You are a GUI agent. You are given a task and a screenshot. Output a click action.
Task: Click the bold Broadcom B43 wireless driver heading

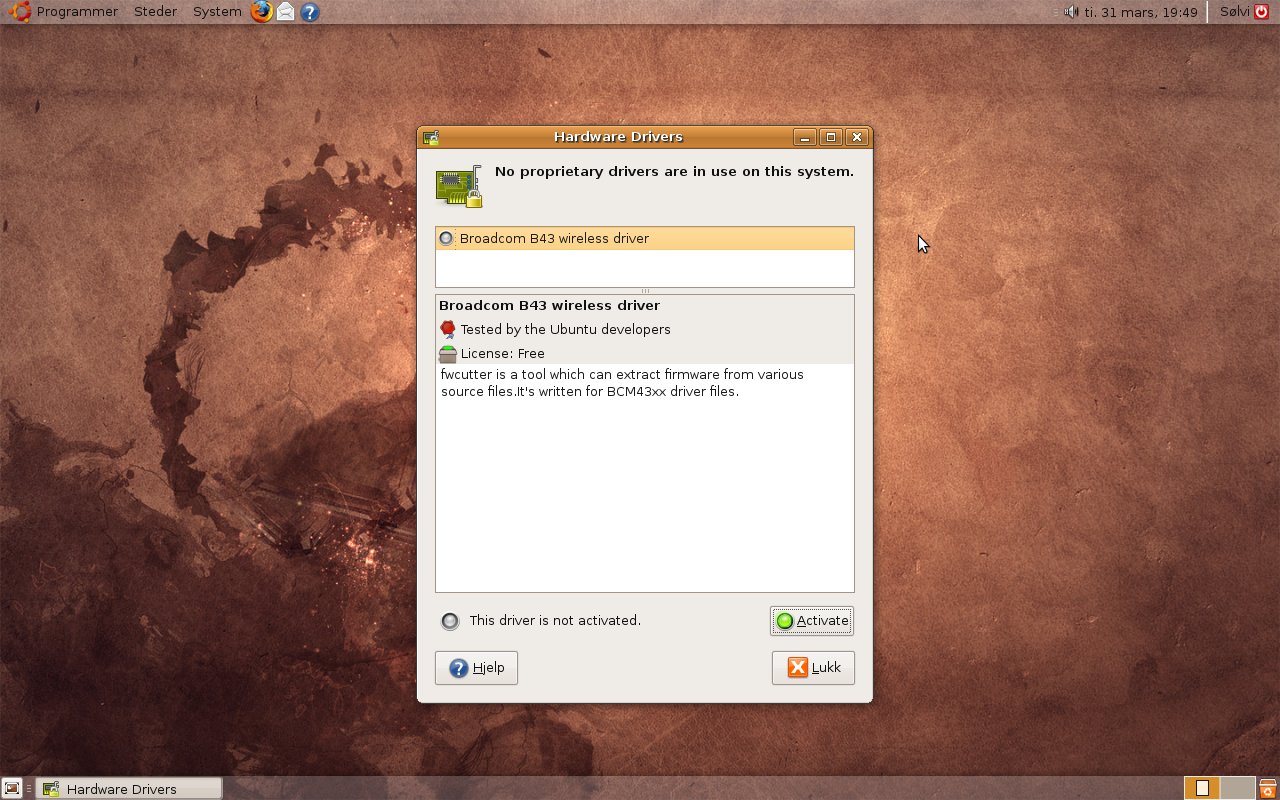tap(549, 305)
